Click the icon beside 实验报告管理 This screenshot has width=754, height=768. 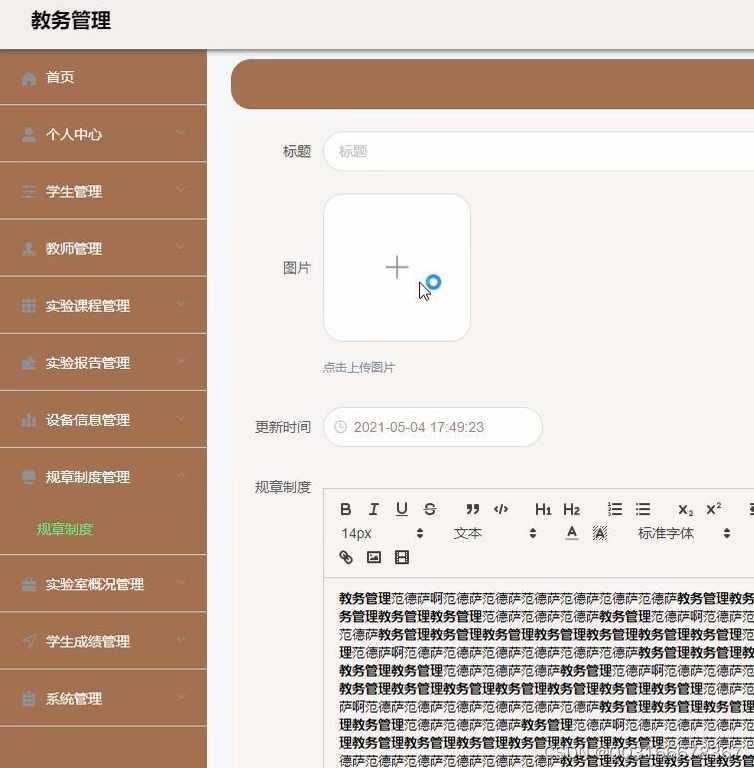point(29,363)
